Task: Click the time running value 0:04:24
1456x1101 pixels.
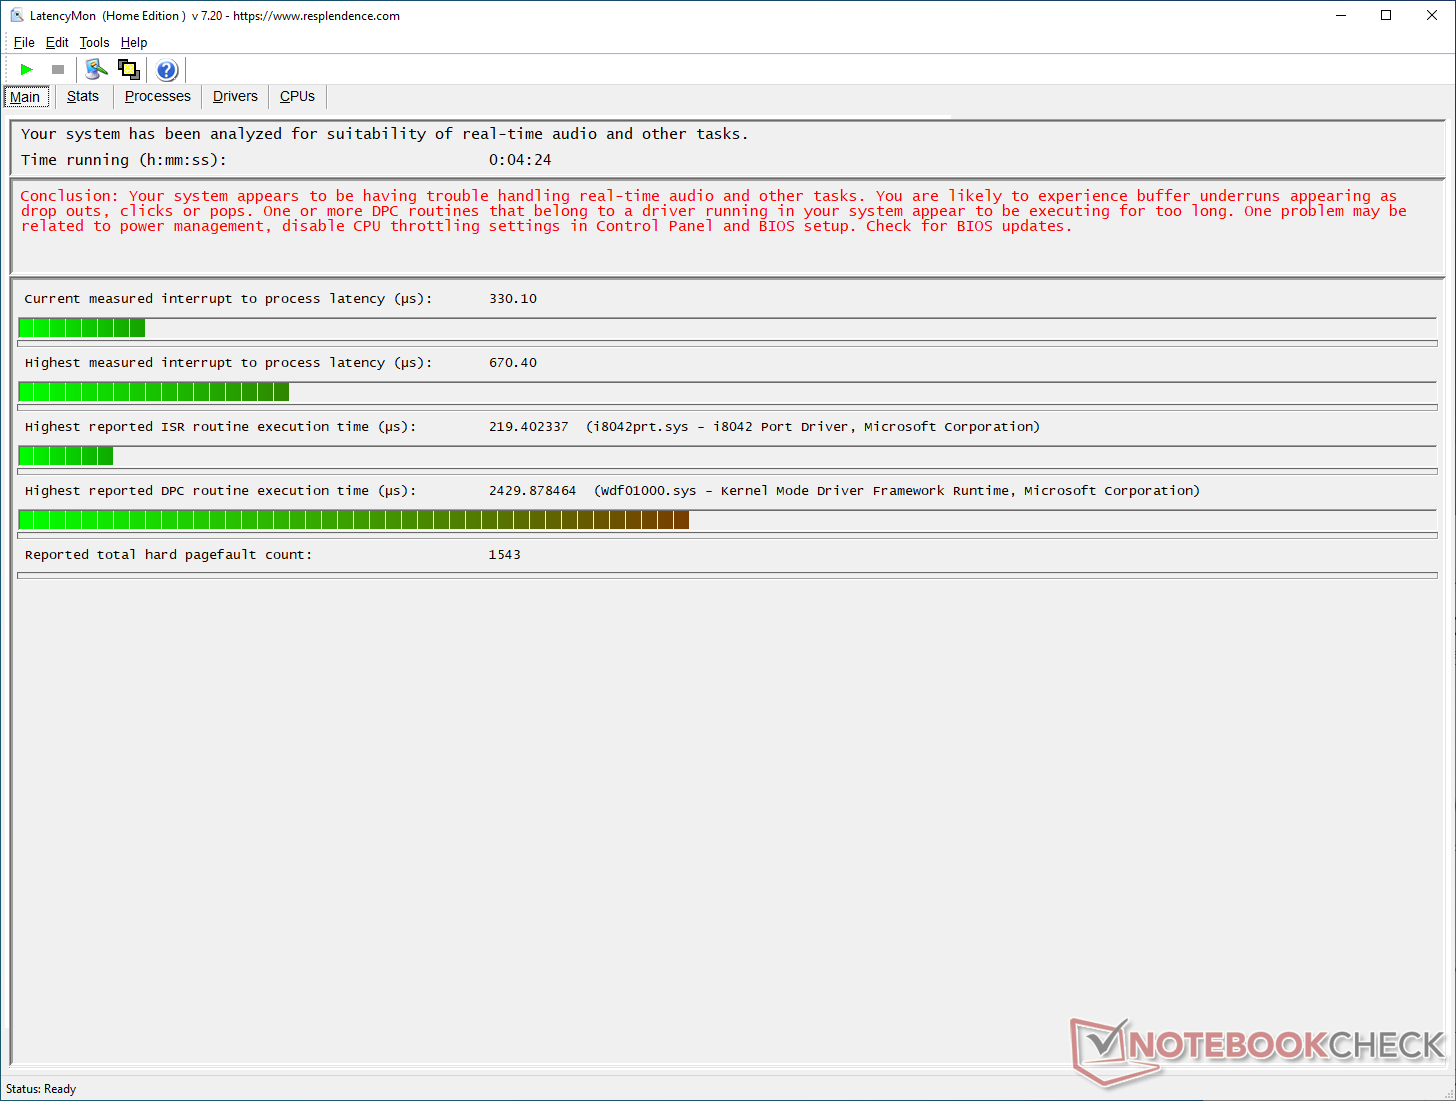Action: tap(520, 160)
